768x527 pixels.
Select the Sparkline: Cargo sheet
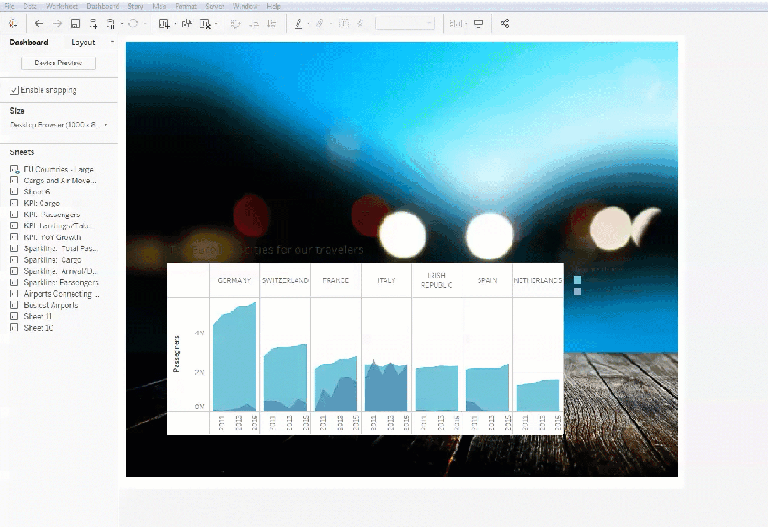(46, 260)
